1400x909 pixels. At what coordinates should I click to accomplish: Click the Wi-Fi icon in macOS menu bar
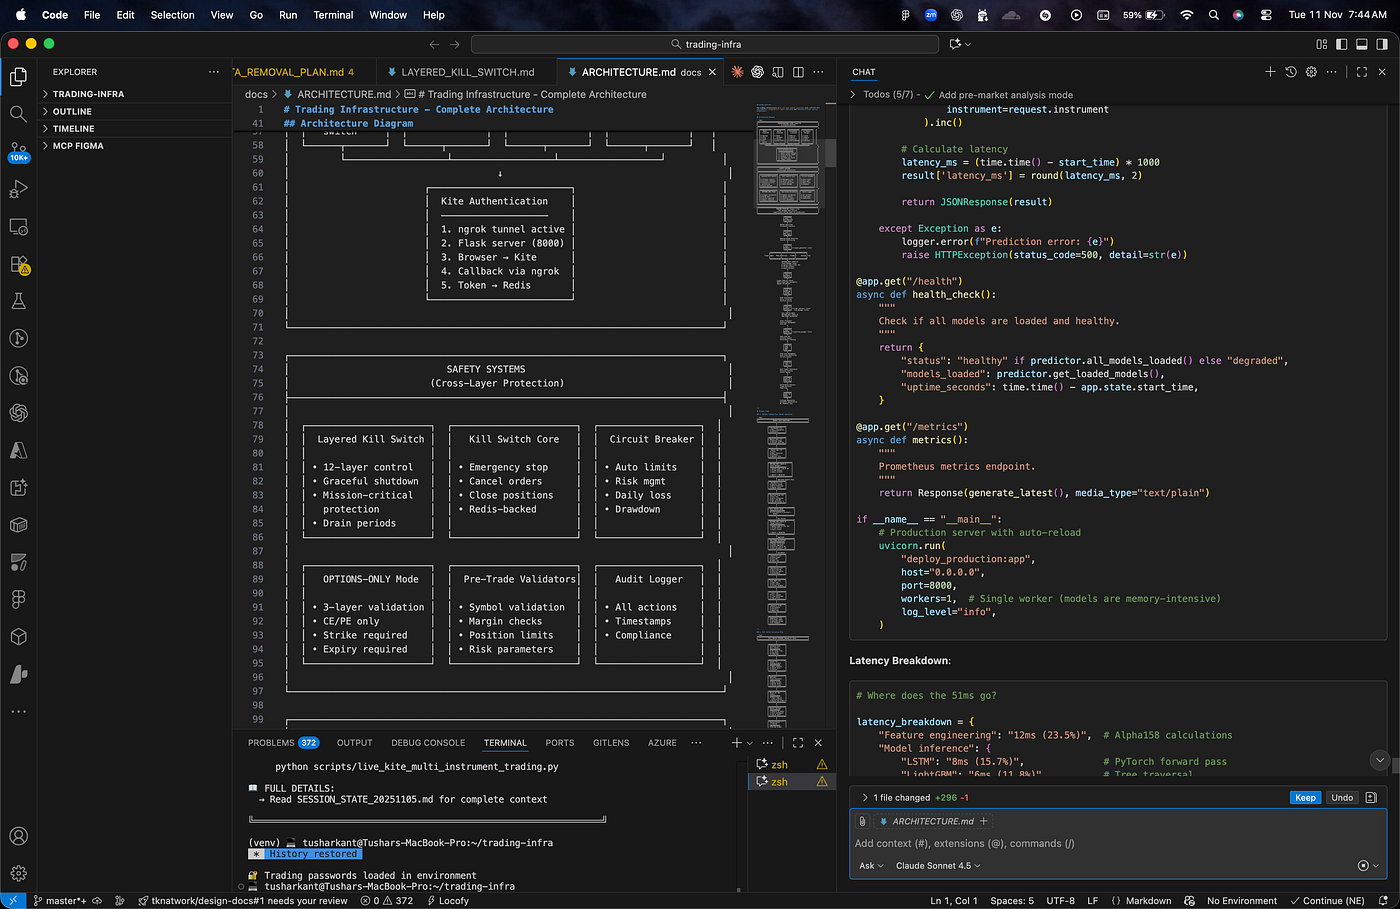pyautogui.click(x=1186, y=15)
